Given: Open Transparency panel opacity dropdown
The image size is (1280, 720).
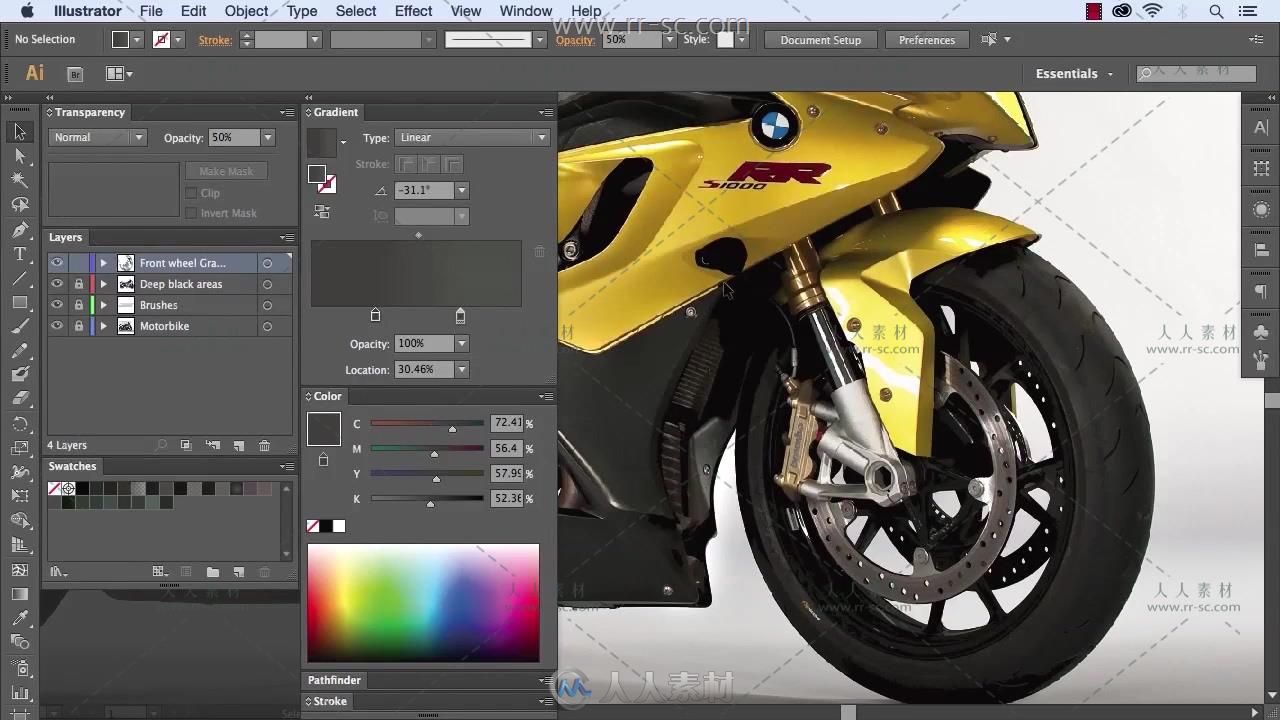Looking at the screenshot, I should (x=267, y=138).
